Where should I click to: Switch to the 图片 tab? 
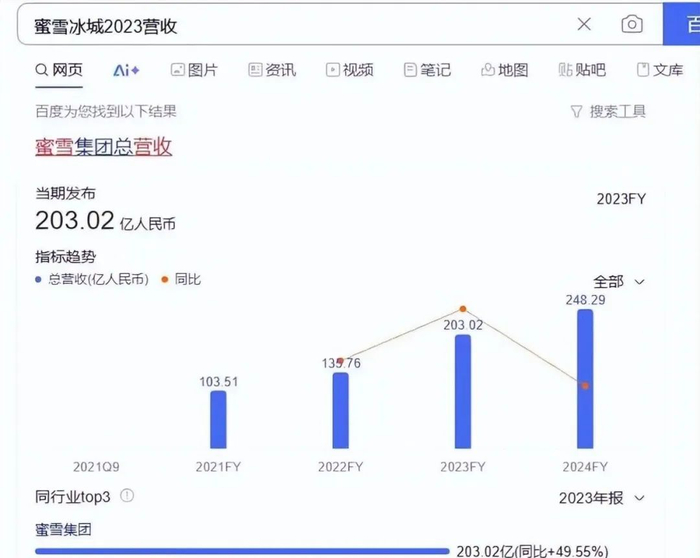pyautogui.click(x=194, y=70)
